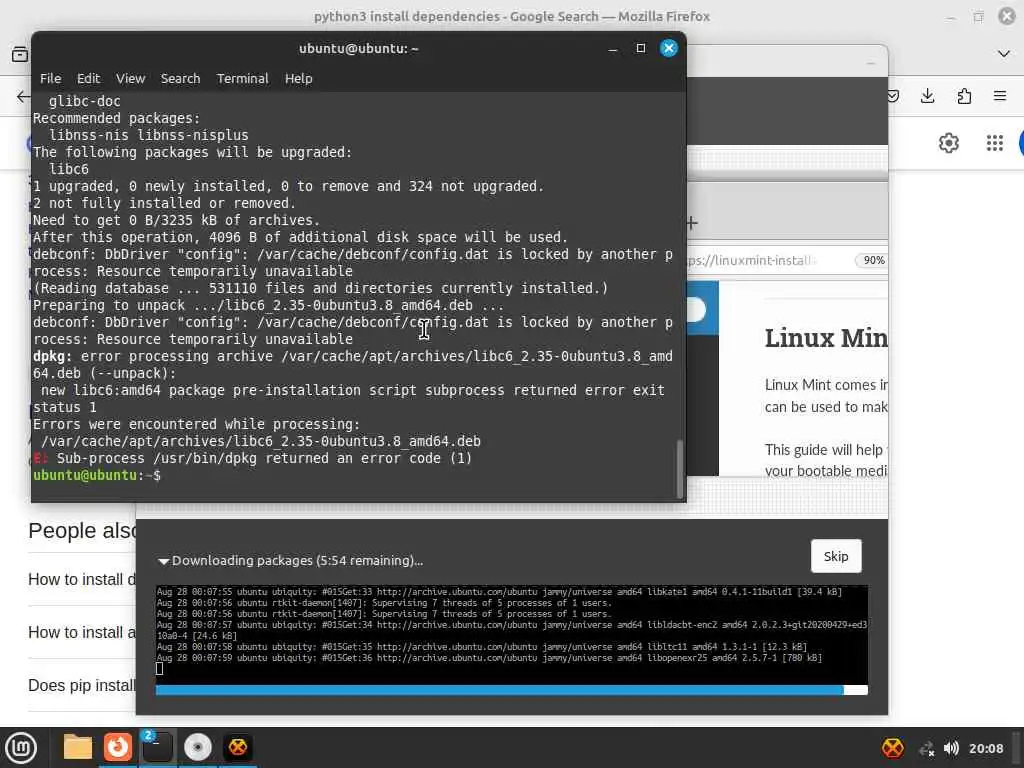Screen dimensions: 1024x768
Task: Click the orange X system tray icon
Action: 893,748
